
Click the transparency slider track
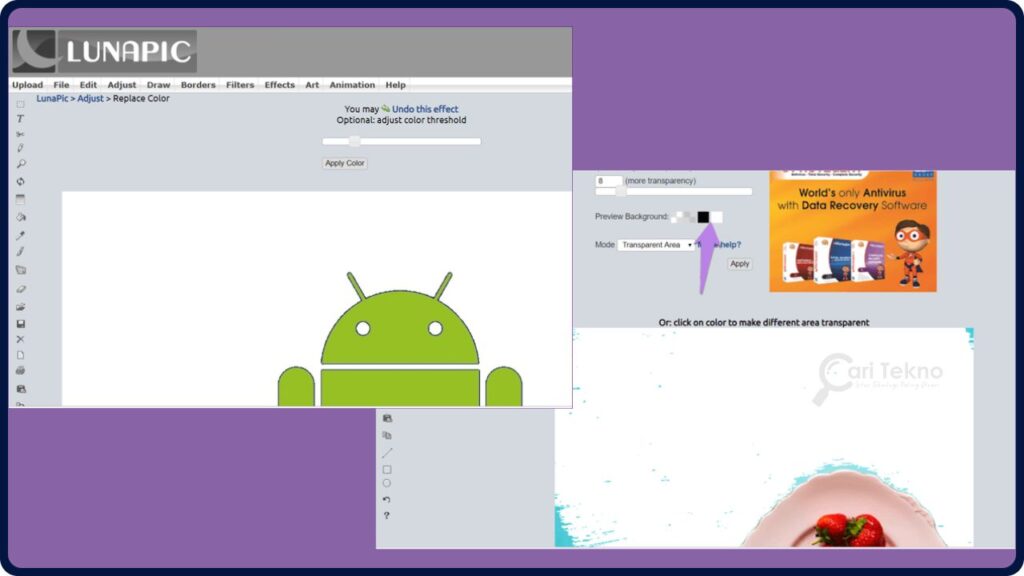point(674,191)
